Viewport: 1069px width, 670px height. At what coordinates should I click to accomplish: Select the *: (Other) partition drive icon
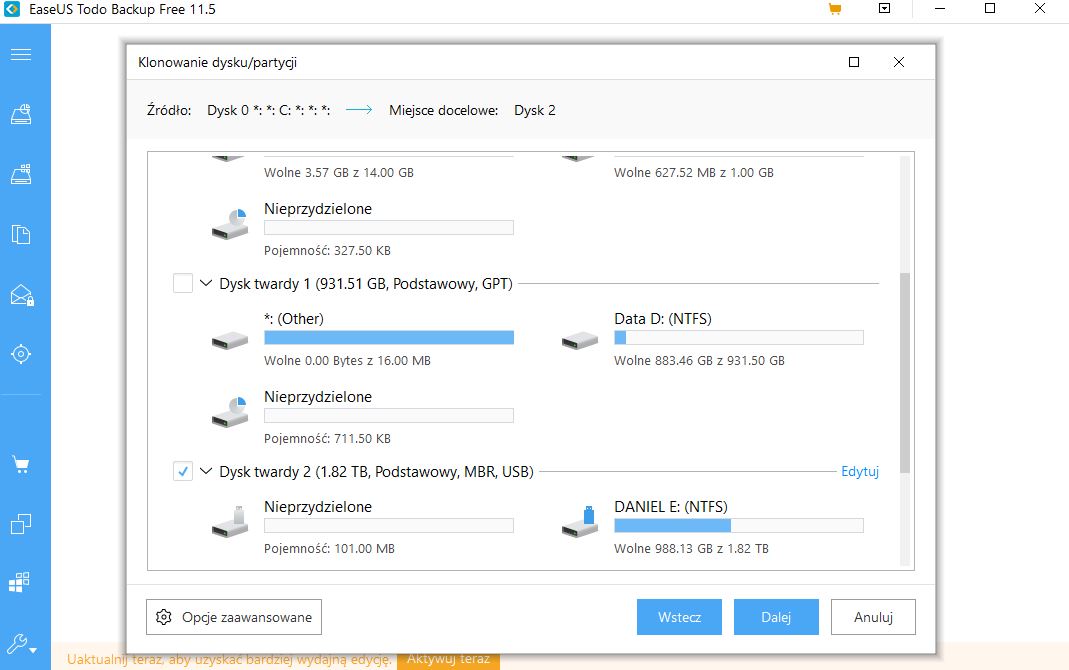click(x=230, y=339)
